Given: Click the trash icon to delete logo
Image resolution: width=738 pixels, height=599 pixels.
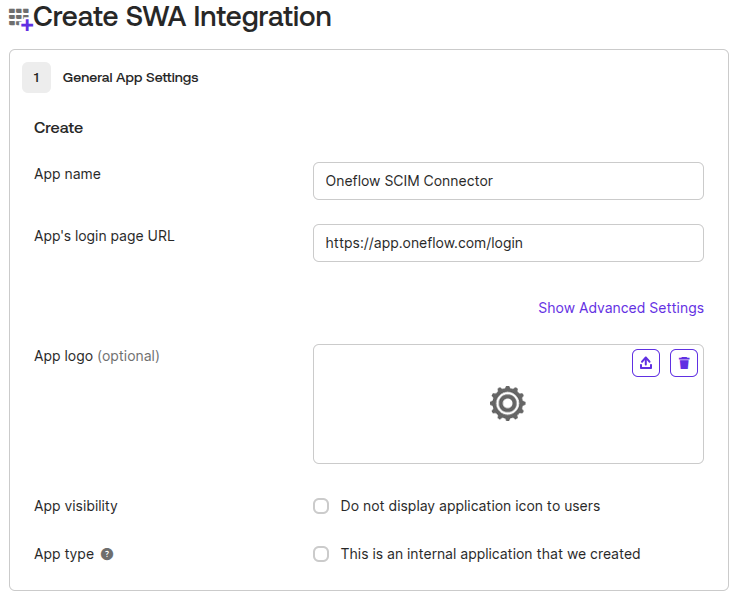Looking at the screenshot, I should 684,363.
